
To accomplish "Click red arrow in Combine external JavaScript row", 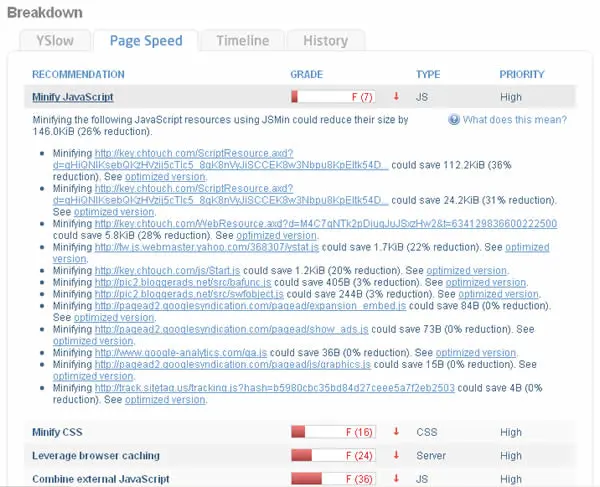I will coord(396,478).
